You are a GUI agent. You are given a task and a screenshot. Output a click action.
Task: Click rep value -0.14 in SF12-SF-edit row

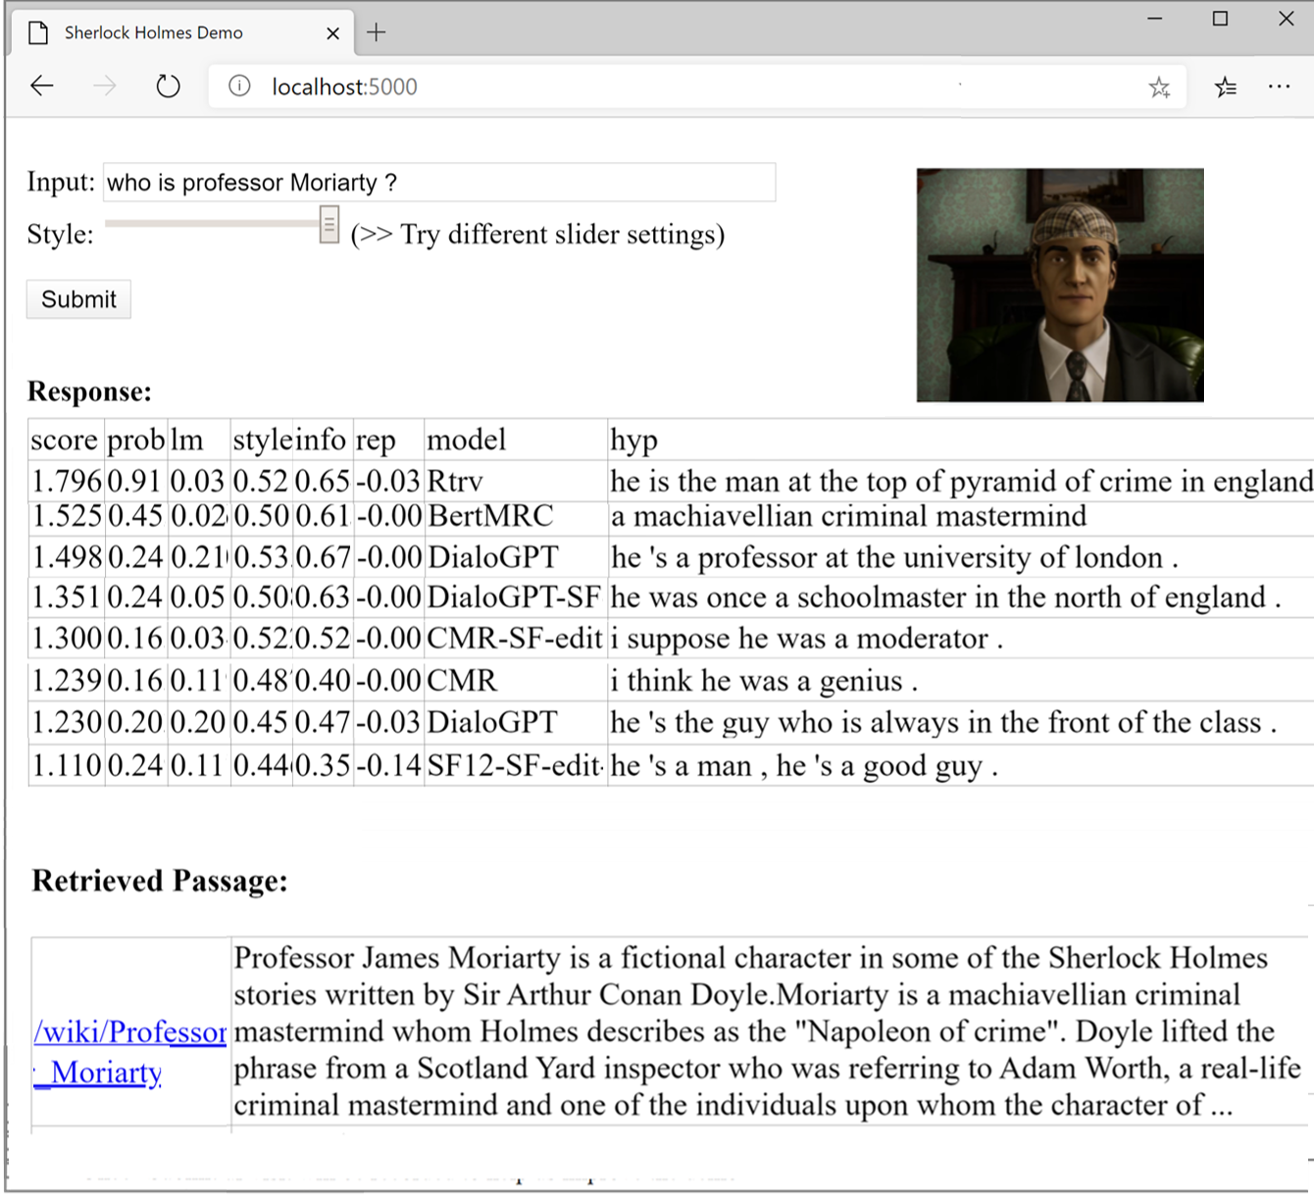point(388,766)
